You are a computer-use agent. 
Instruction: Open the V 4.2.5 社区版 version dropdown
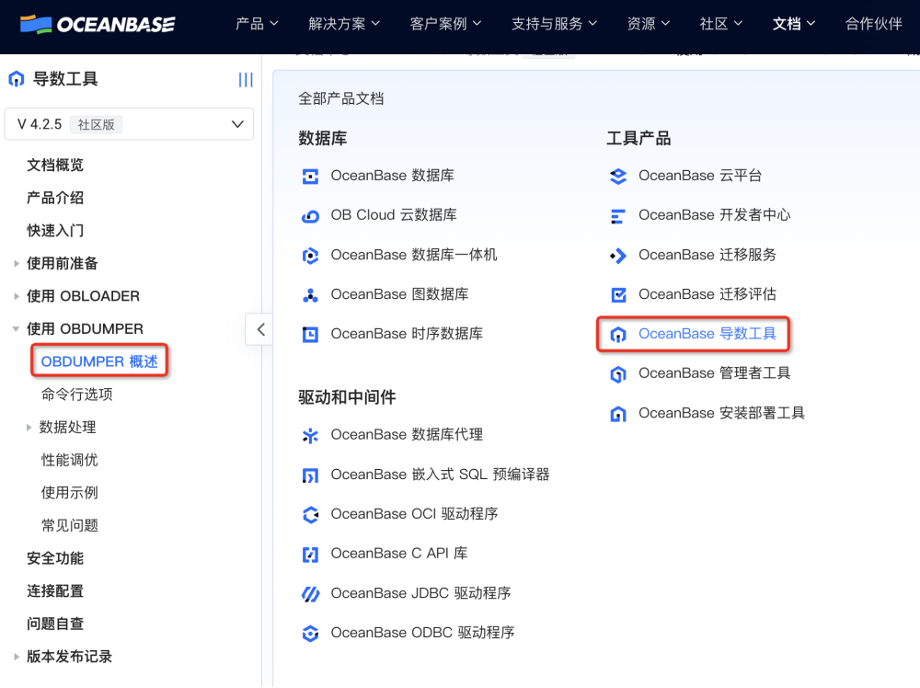pyautogui.click(x=129, y=124)
